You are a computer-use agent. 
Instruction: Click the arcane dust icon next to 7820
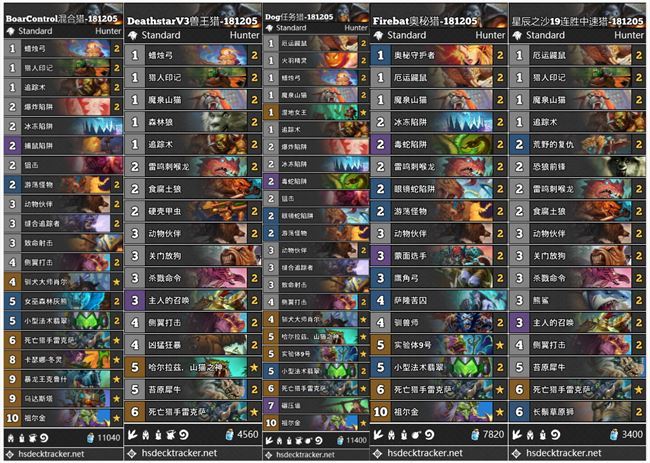(475, 435)
